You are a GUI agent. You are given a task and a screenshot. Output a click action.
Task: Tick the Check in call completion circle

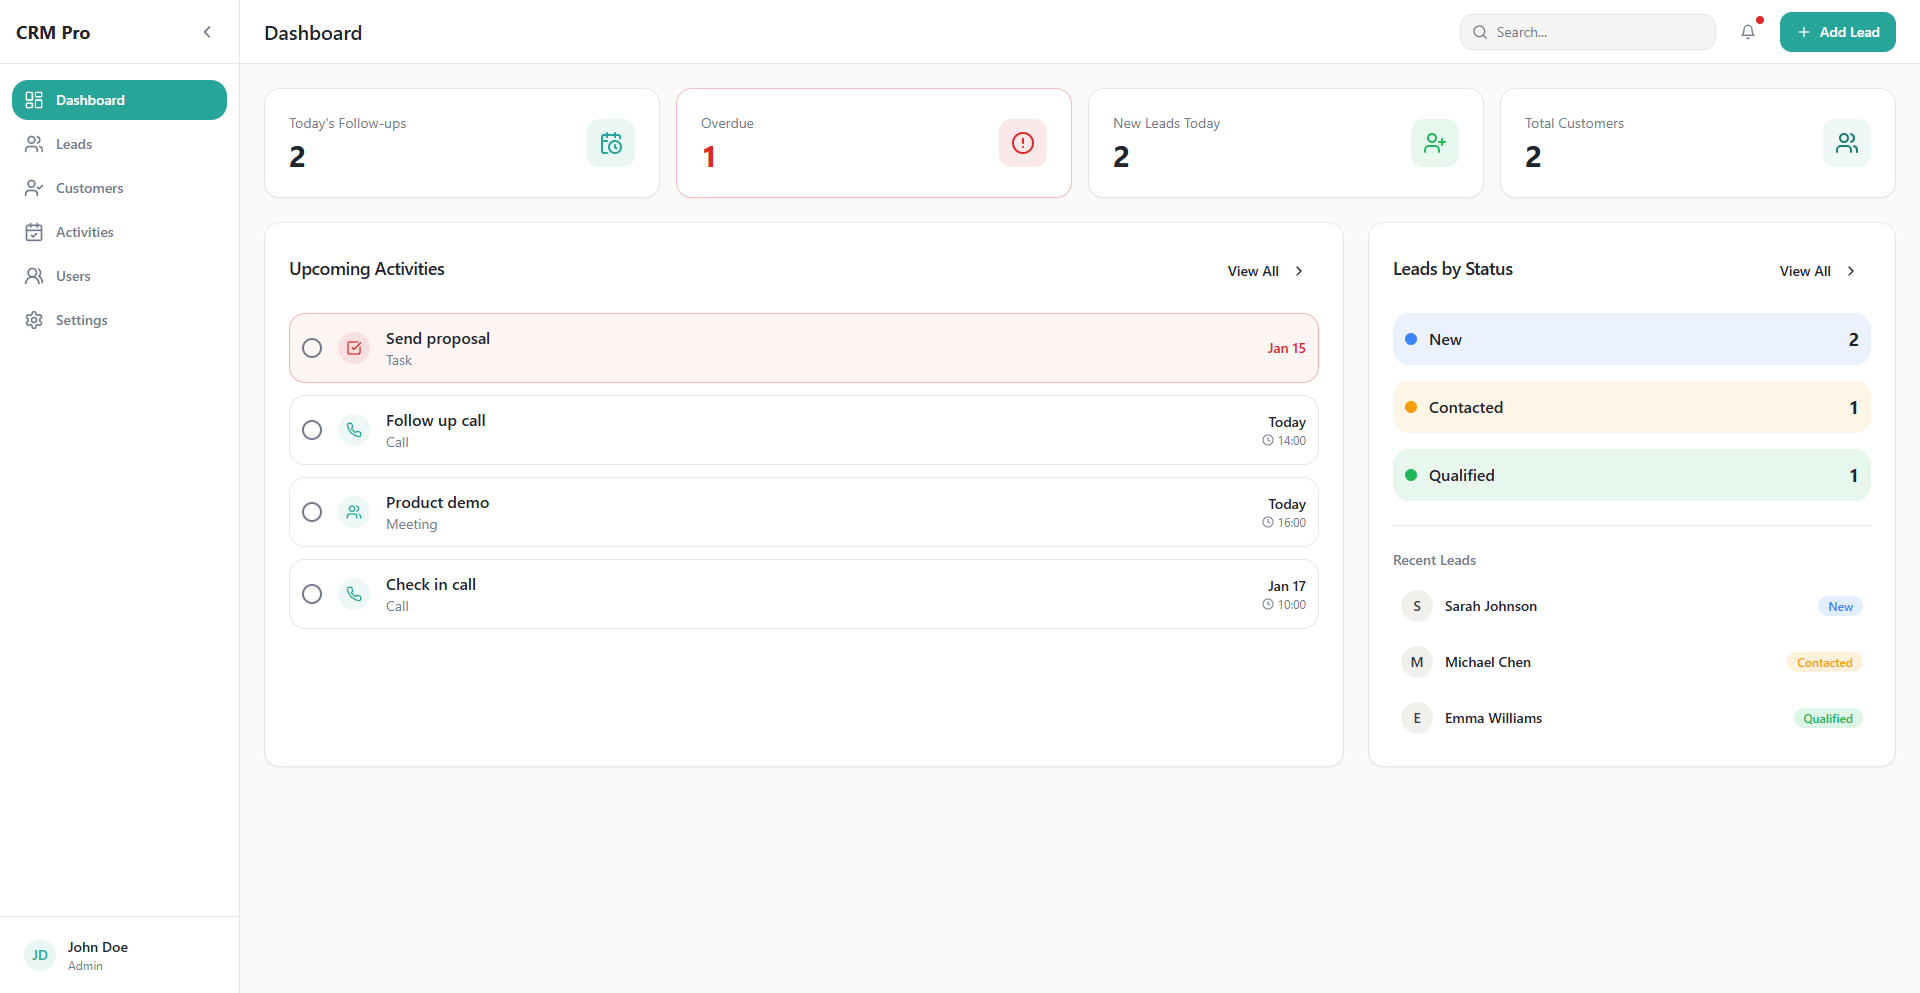click(312, 594)
